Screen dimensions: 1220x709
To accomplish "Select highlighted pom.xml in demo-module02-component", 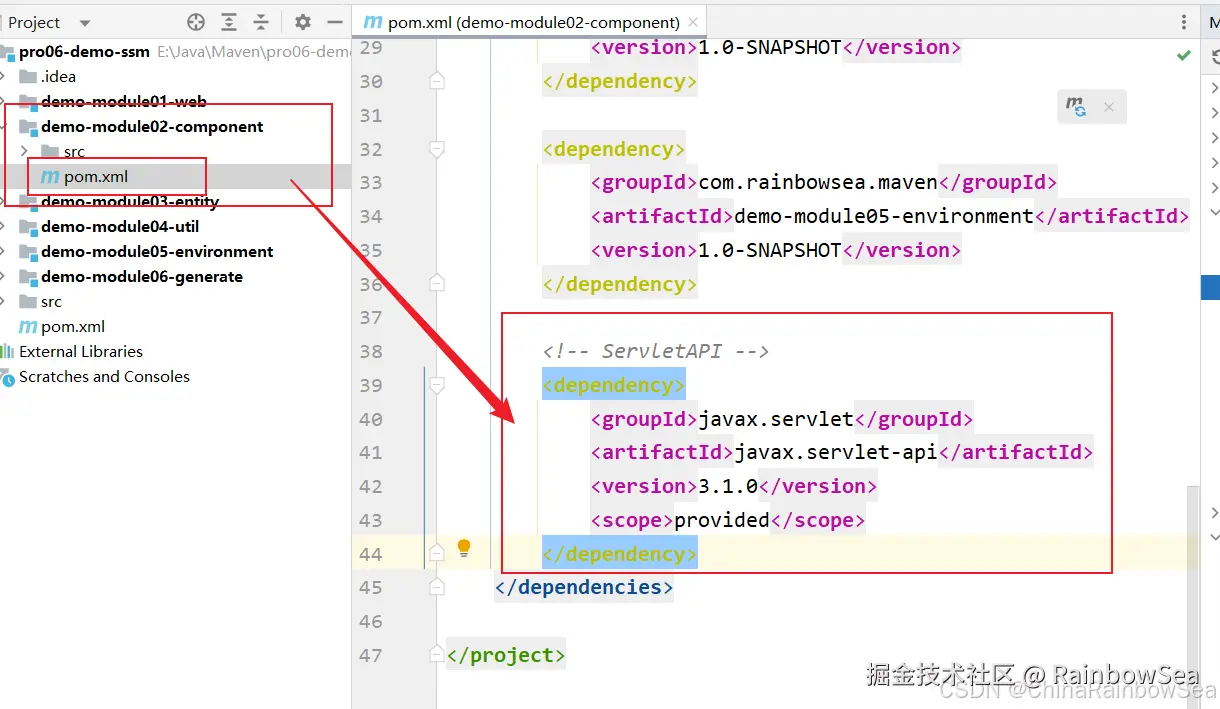I will (x=96, y=176).
